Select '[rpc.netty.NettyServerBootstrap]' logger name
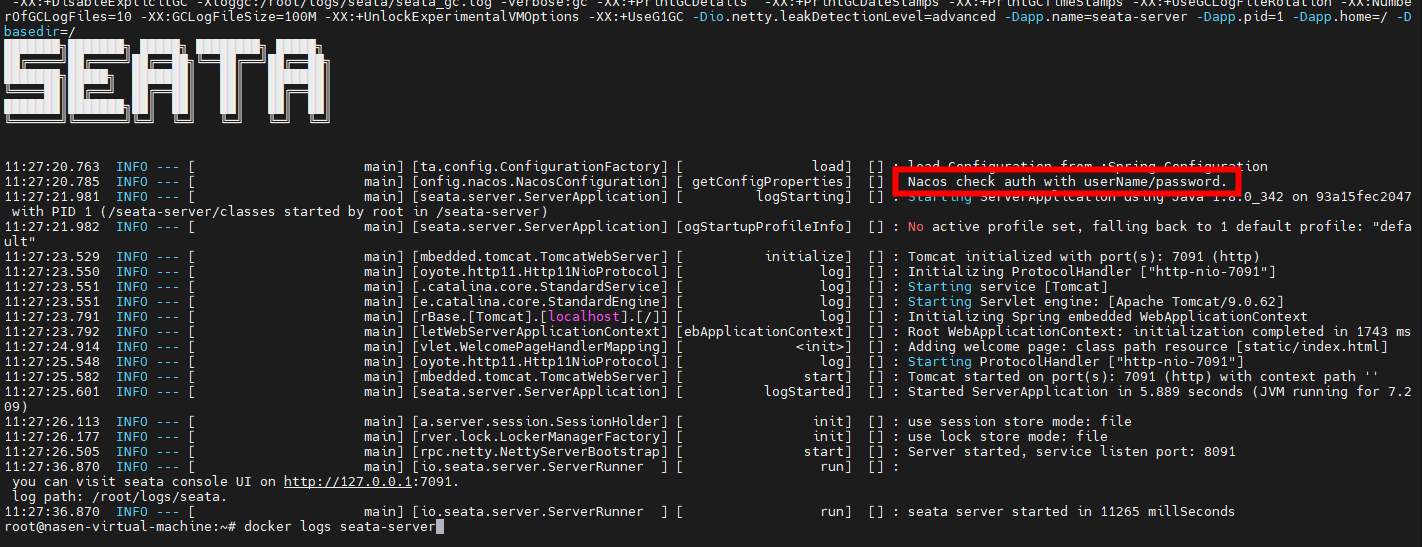This screenshot has height=547, width=1422. click(539, 452)
